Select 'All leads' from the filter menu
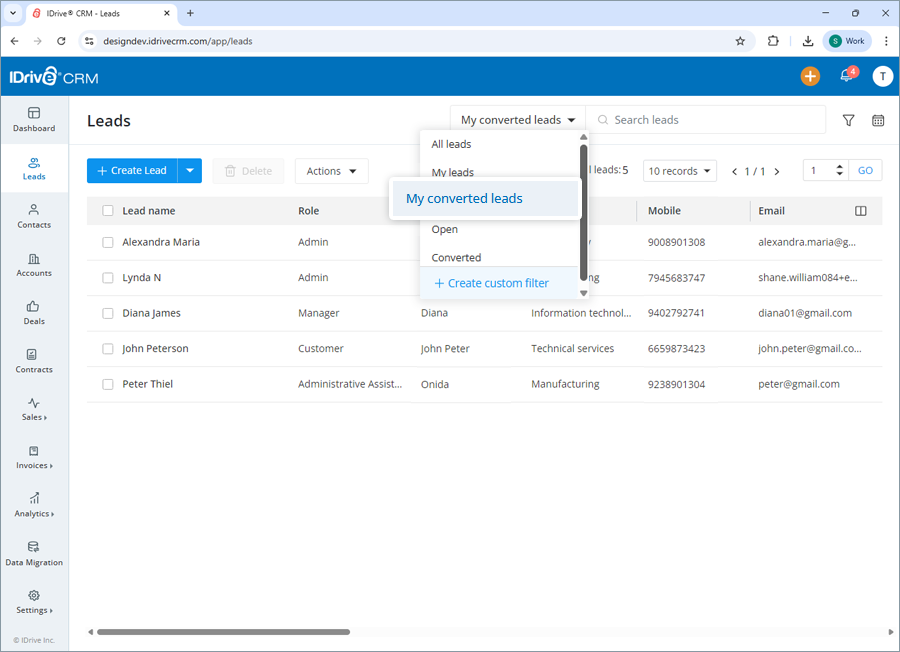Viewport: 900px width, 652px height. click(x=450, y=143)
